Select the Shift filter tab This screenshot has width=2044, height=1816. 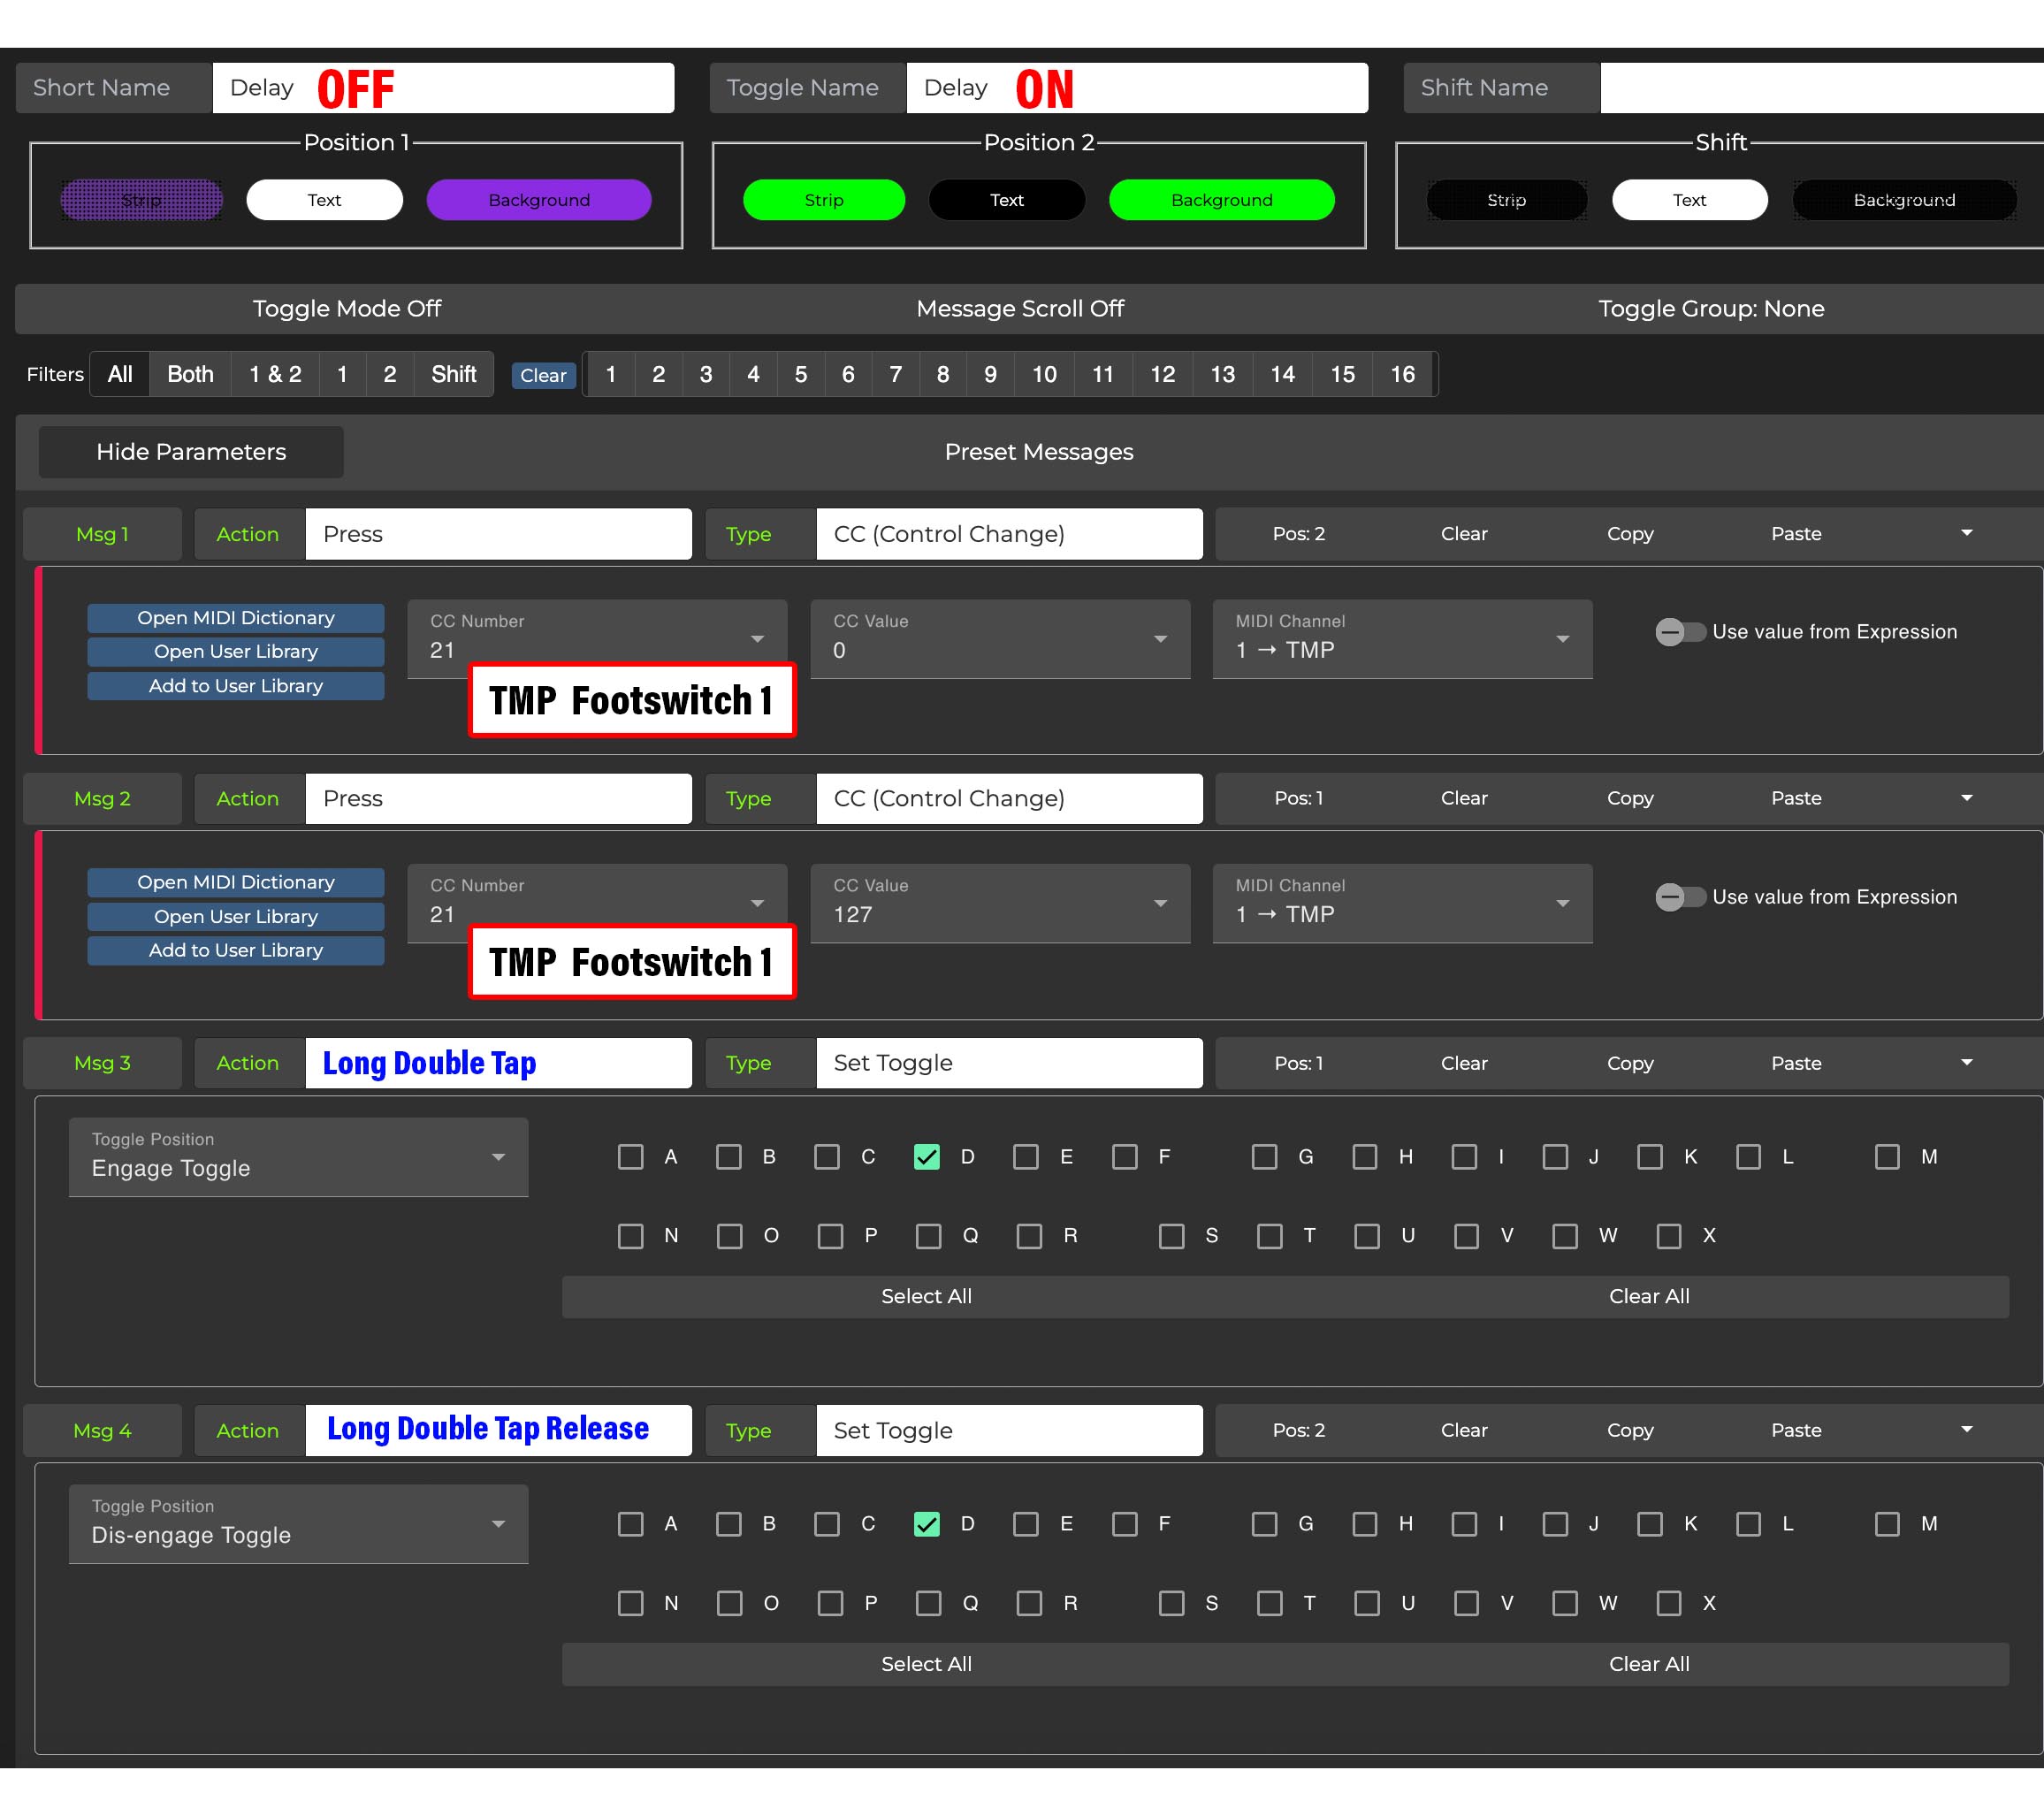(453, 374)
